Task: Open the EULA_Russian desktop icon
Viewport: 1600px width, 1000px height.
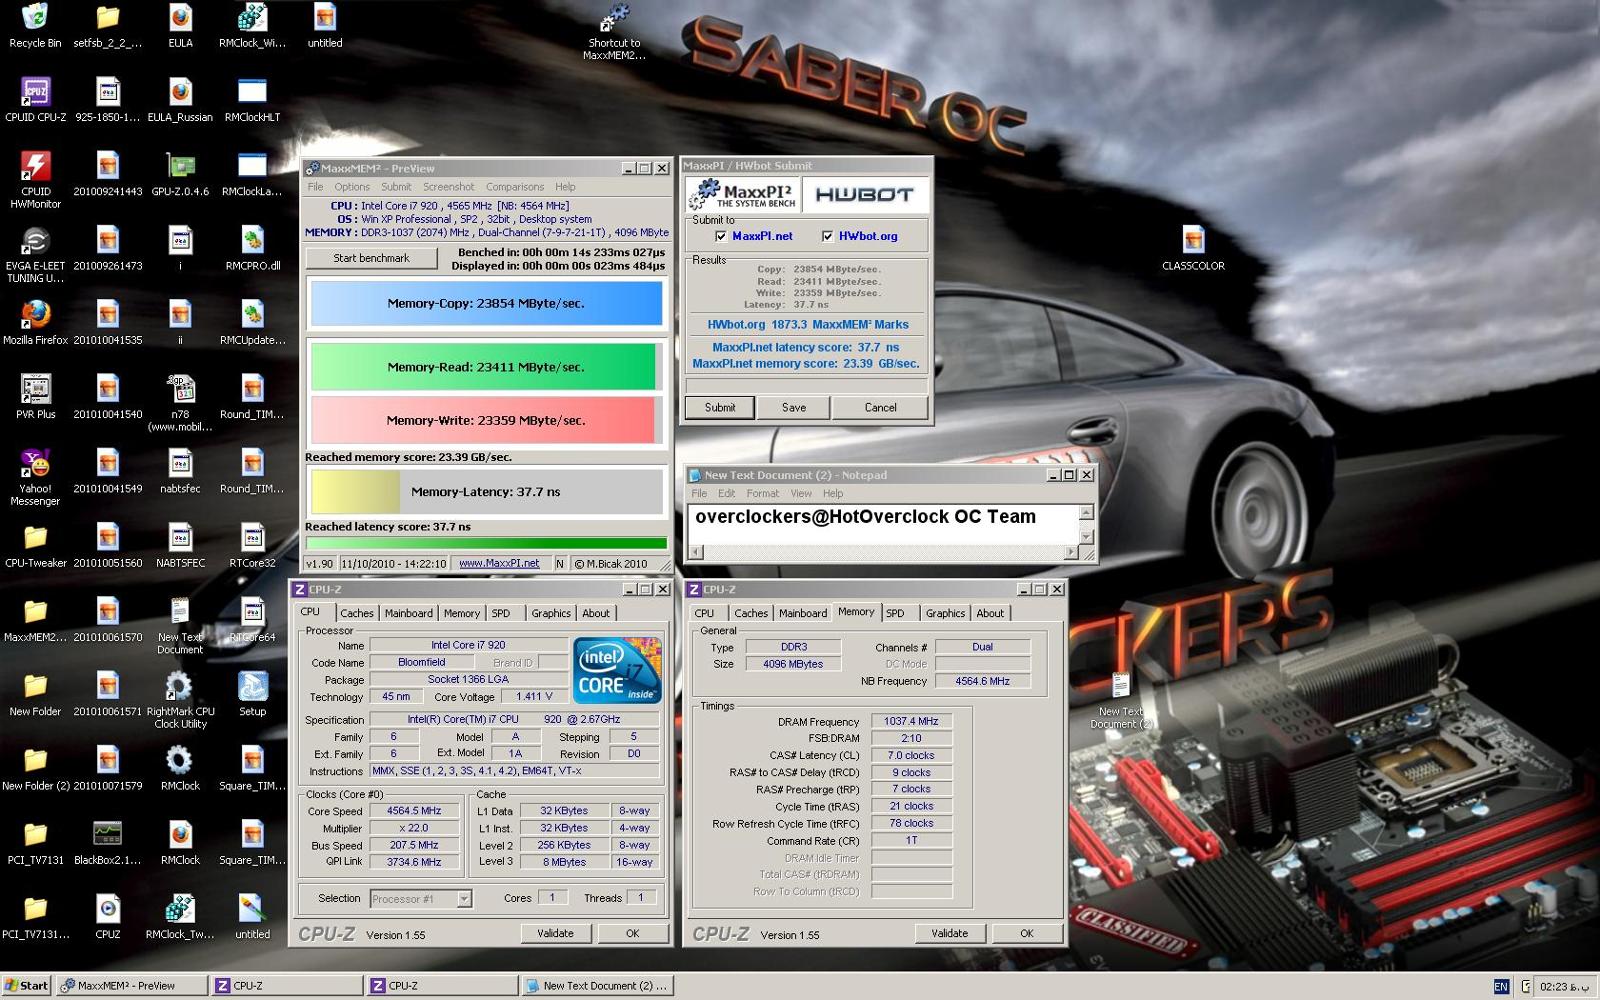Action: (x=180, y=99)
